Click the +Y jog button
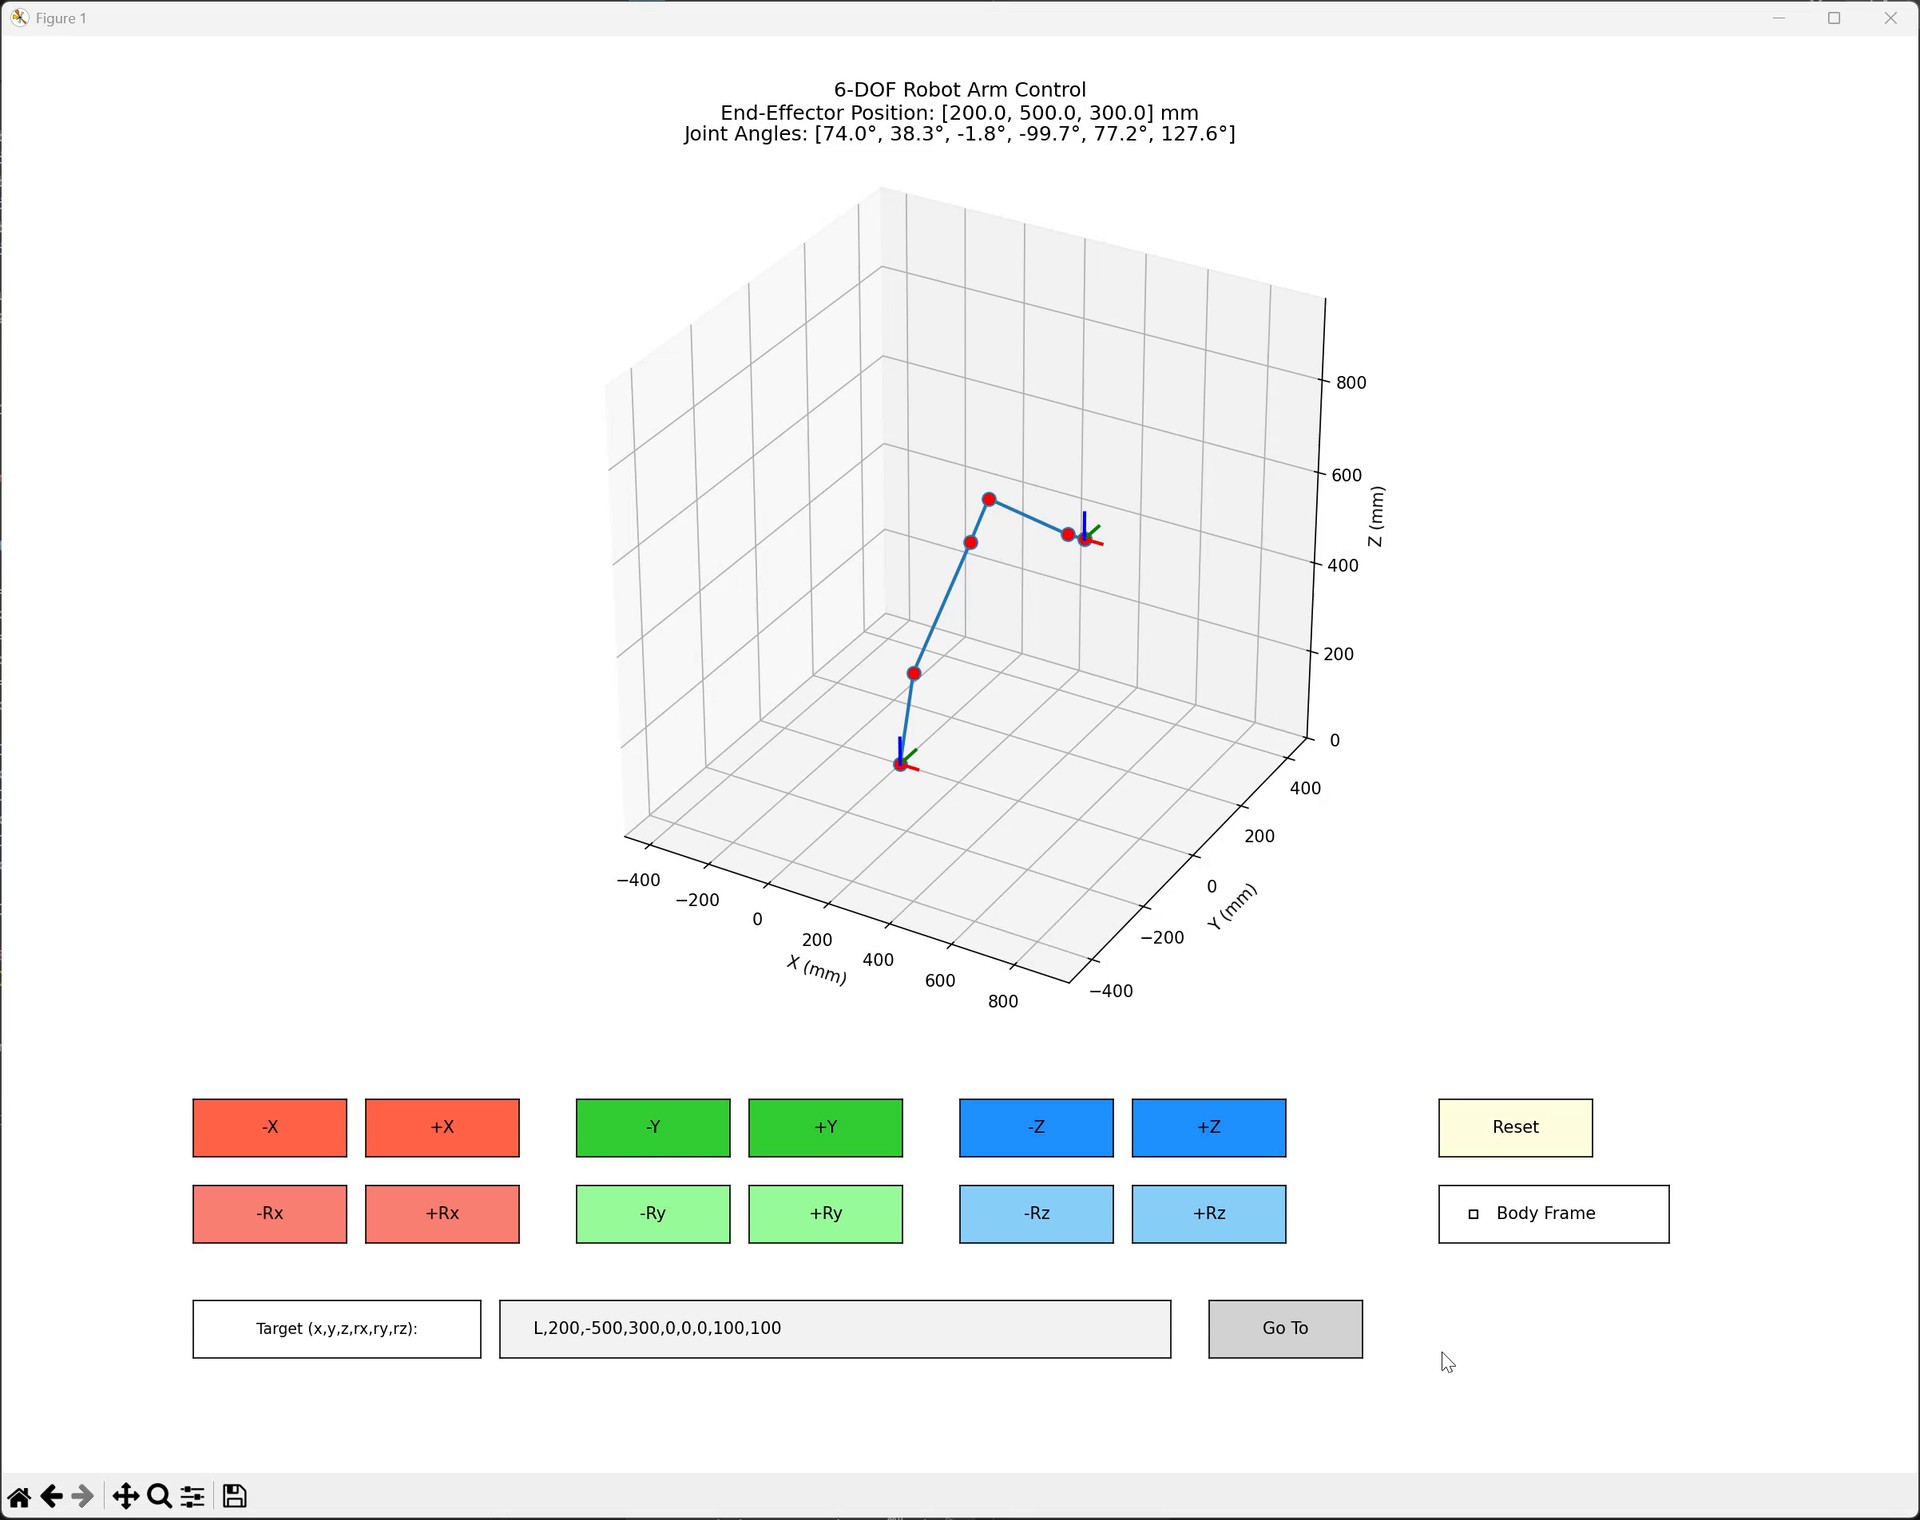 click(x=826, y=1128)
